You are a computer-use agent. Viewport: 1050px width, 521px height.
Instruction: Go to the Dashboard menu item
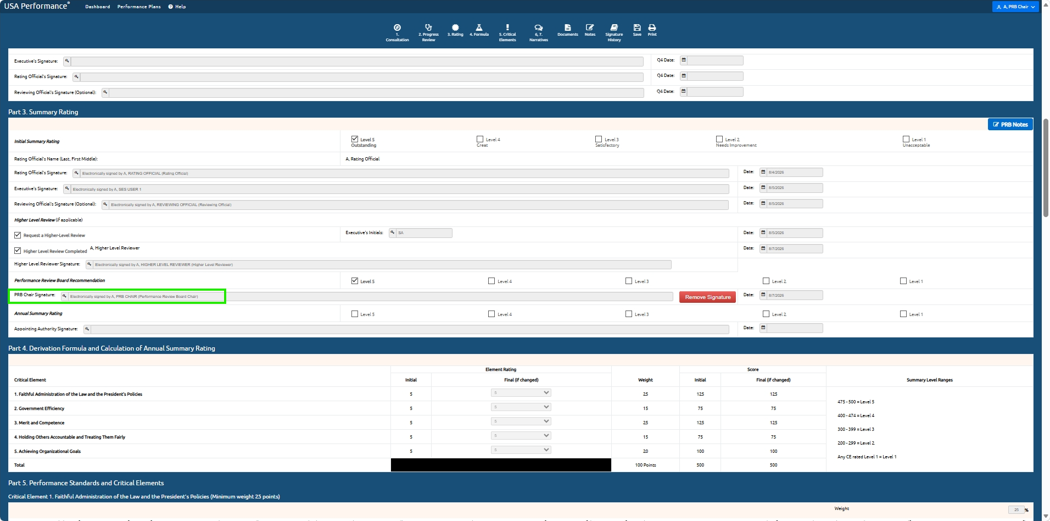97,6
